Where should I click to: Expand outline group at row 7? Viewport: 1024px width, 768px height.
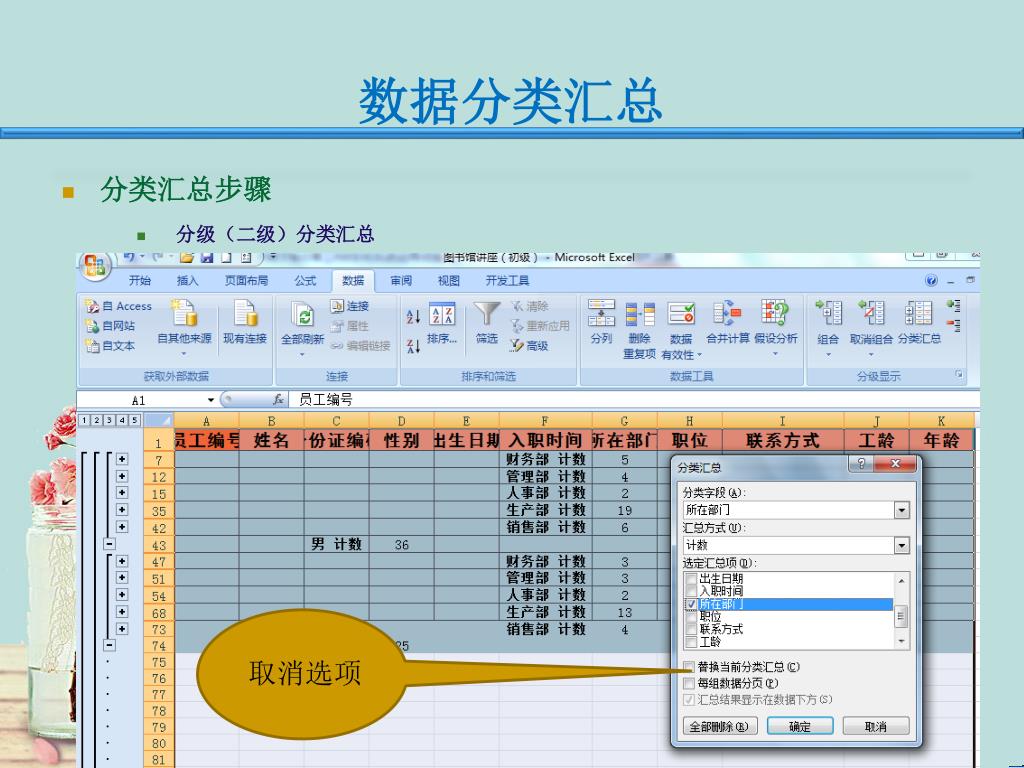point(122,459)
